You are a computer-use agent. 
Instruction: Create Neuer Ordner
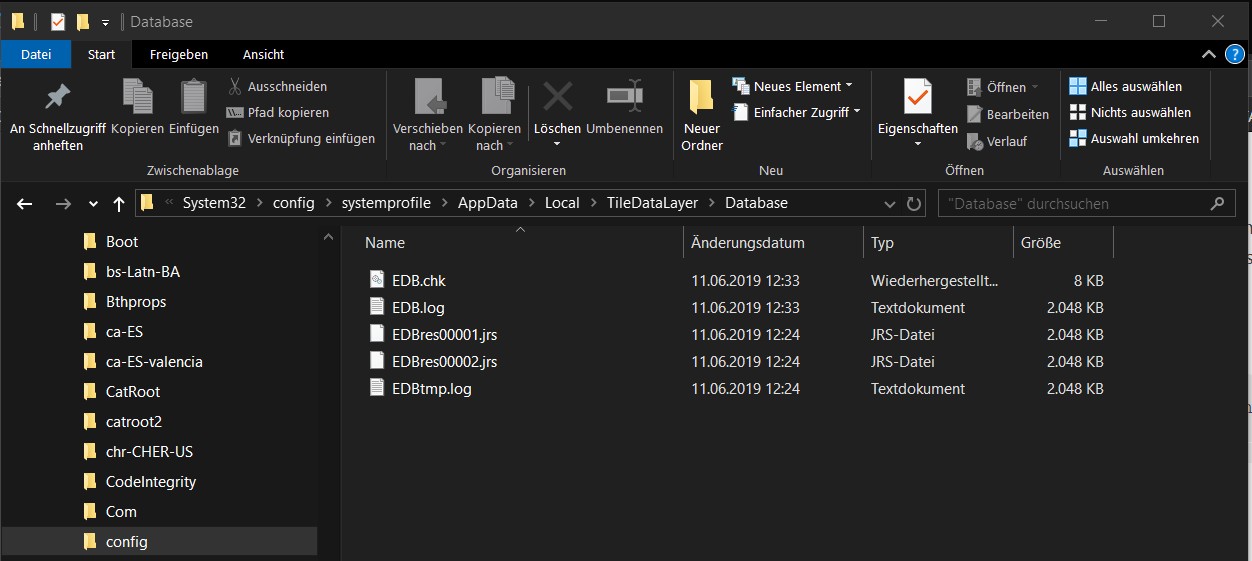tap(702, 114)
